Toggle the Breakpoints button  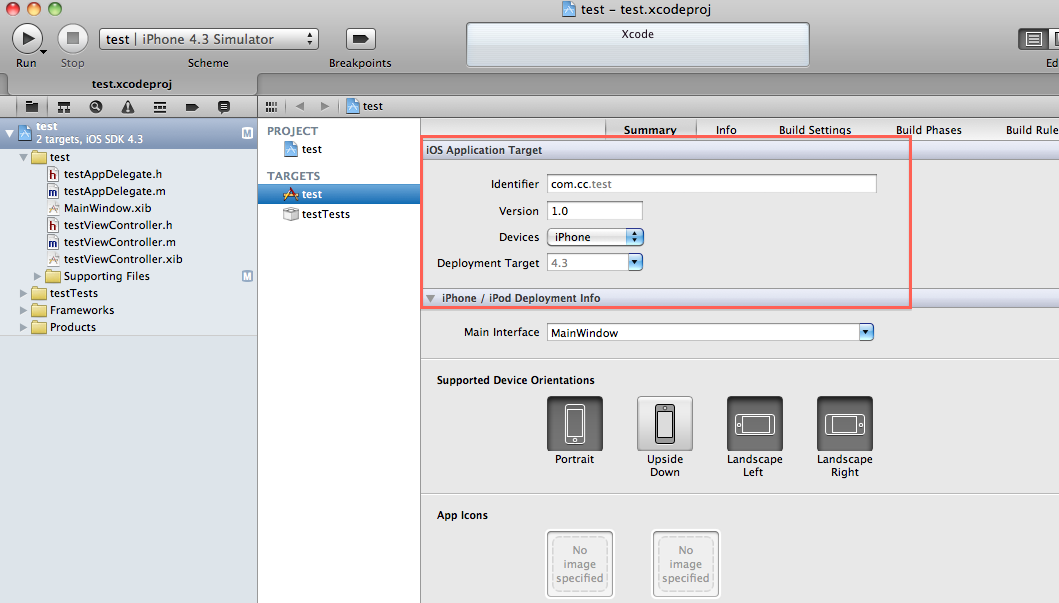click(360, 39)
